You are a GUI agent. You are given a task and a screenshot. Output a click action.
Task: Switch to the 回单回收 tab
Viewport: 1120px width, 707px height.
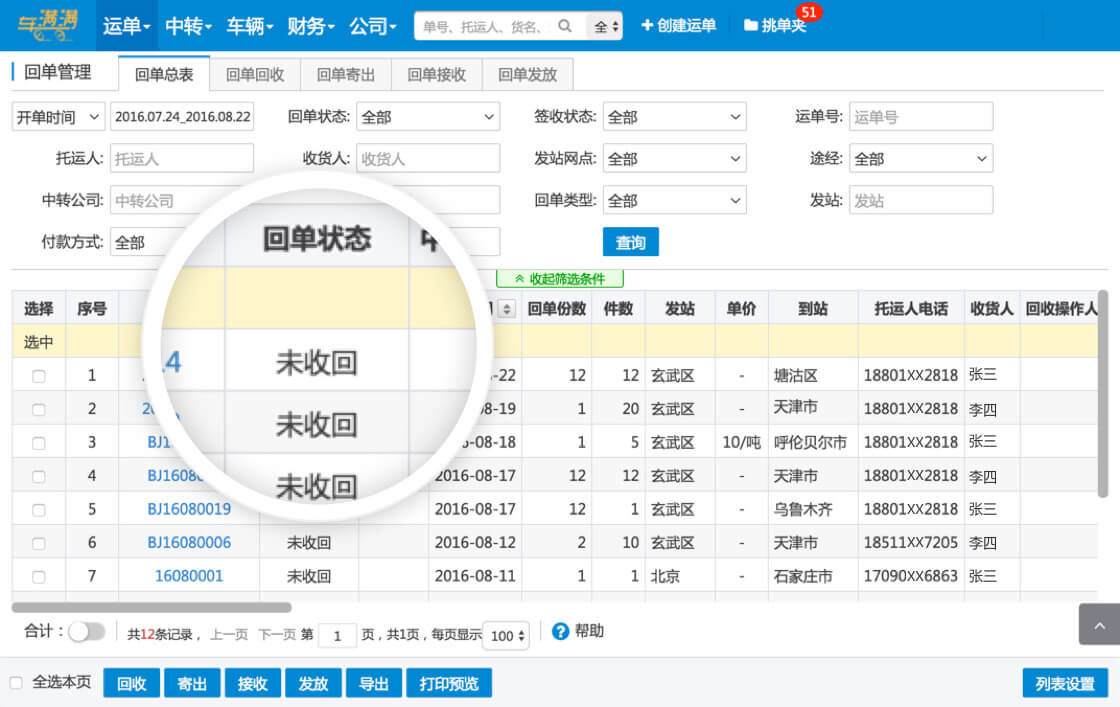255,74
